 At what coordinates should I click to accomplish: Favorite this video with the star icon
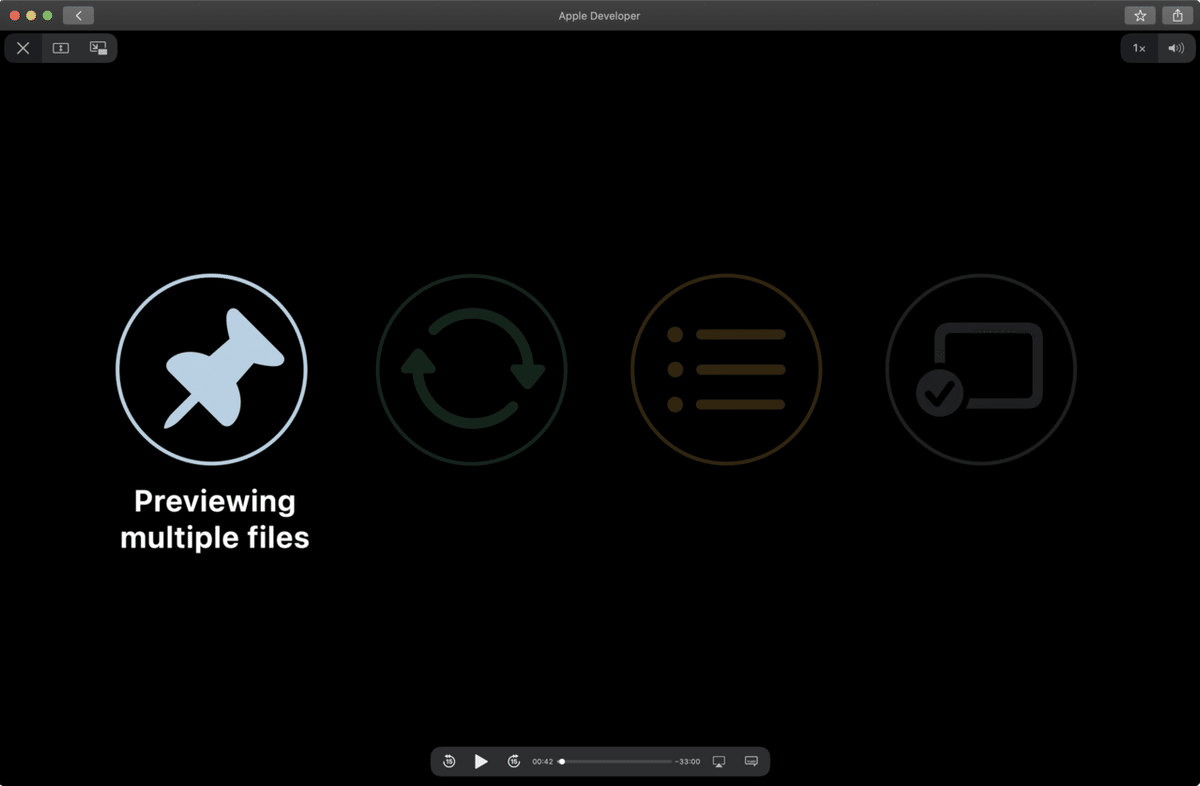[1140, 16]
